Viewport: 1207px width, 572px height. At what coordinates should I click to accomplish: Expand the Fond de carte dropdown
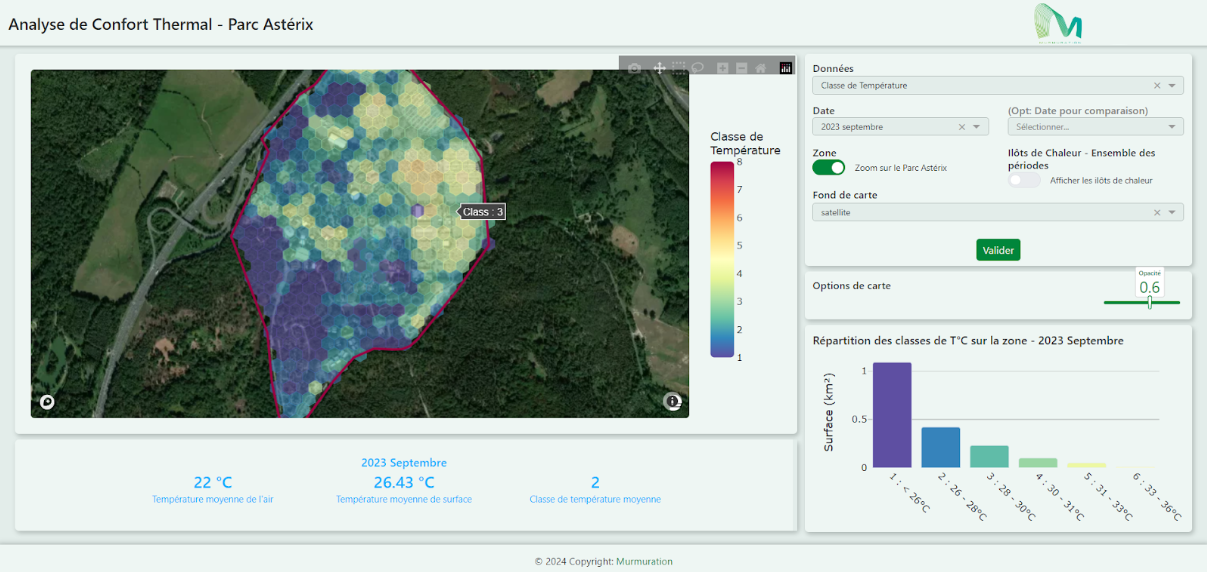click(x=1173, y=212)
